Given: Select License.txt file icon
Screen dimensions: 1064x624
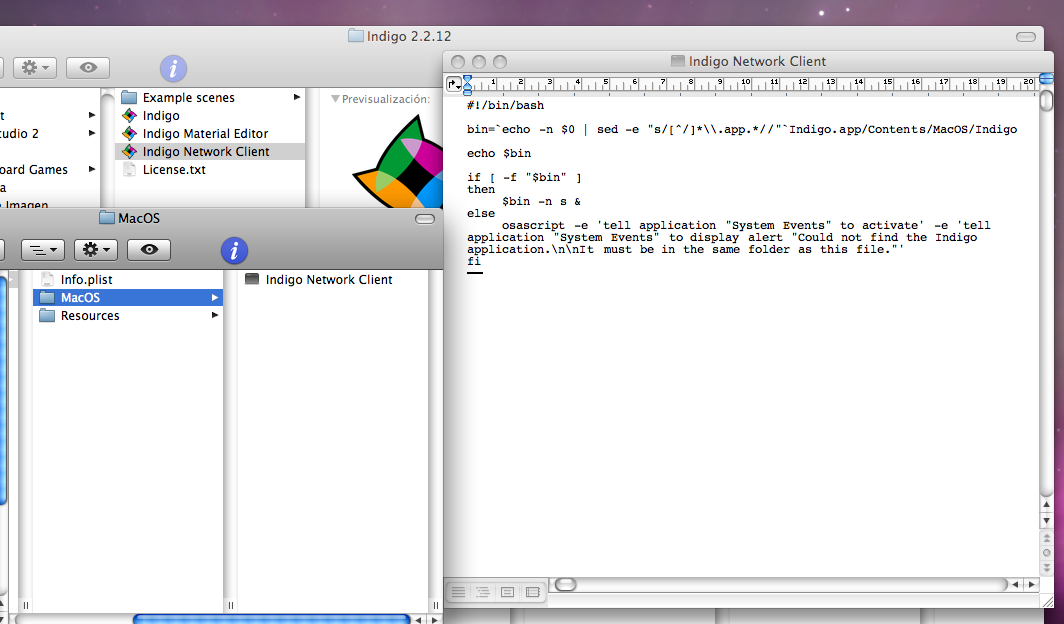Looking at the screenshot, I should pyautogui.click(x=130, y=170).
